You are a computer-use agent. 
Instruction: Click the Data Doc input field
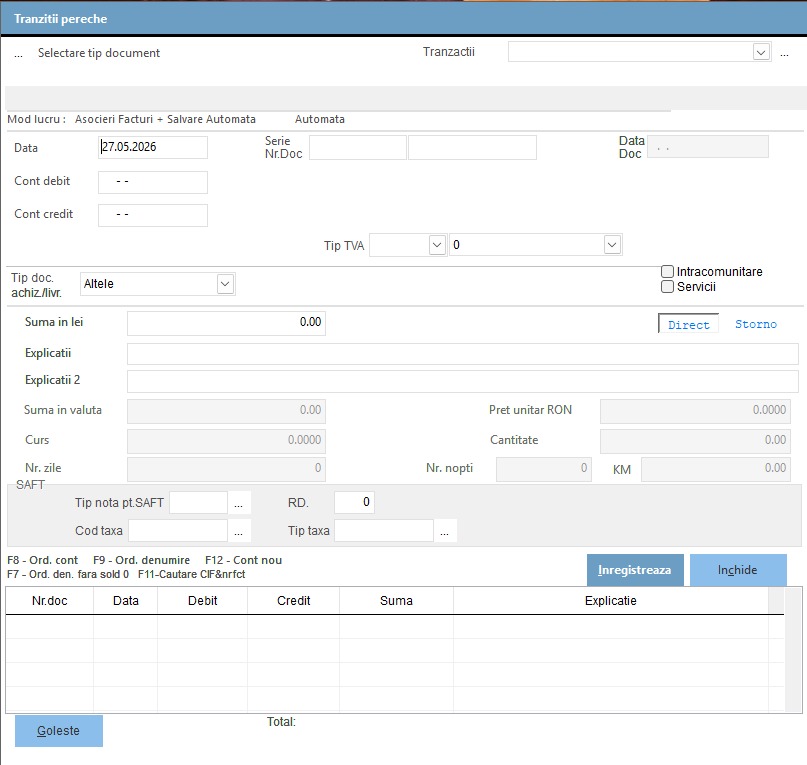(x=708, y=147)
